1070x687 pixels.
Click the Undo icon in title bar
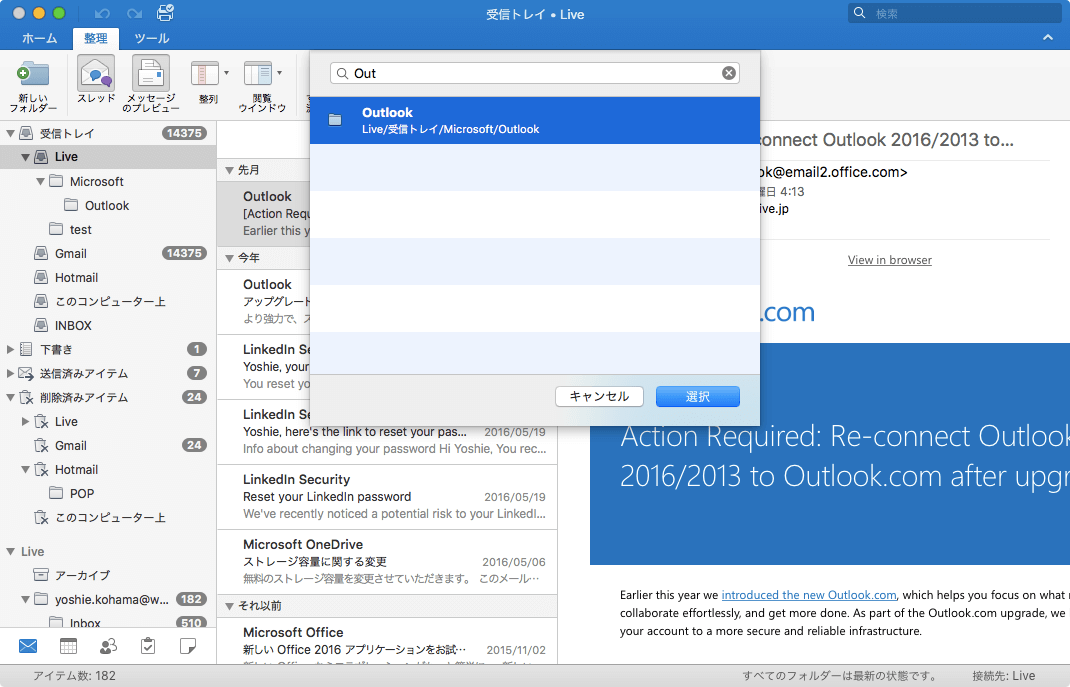102,14
